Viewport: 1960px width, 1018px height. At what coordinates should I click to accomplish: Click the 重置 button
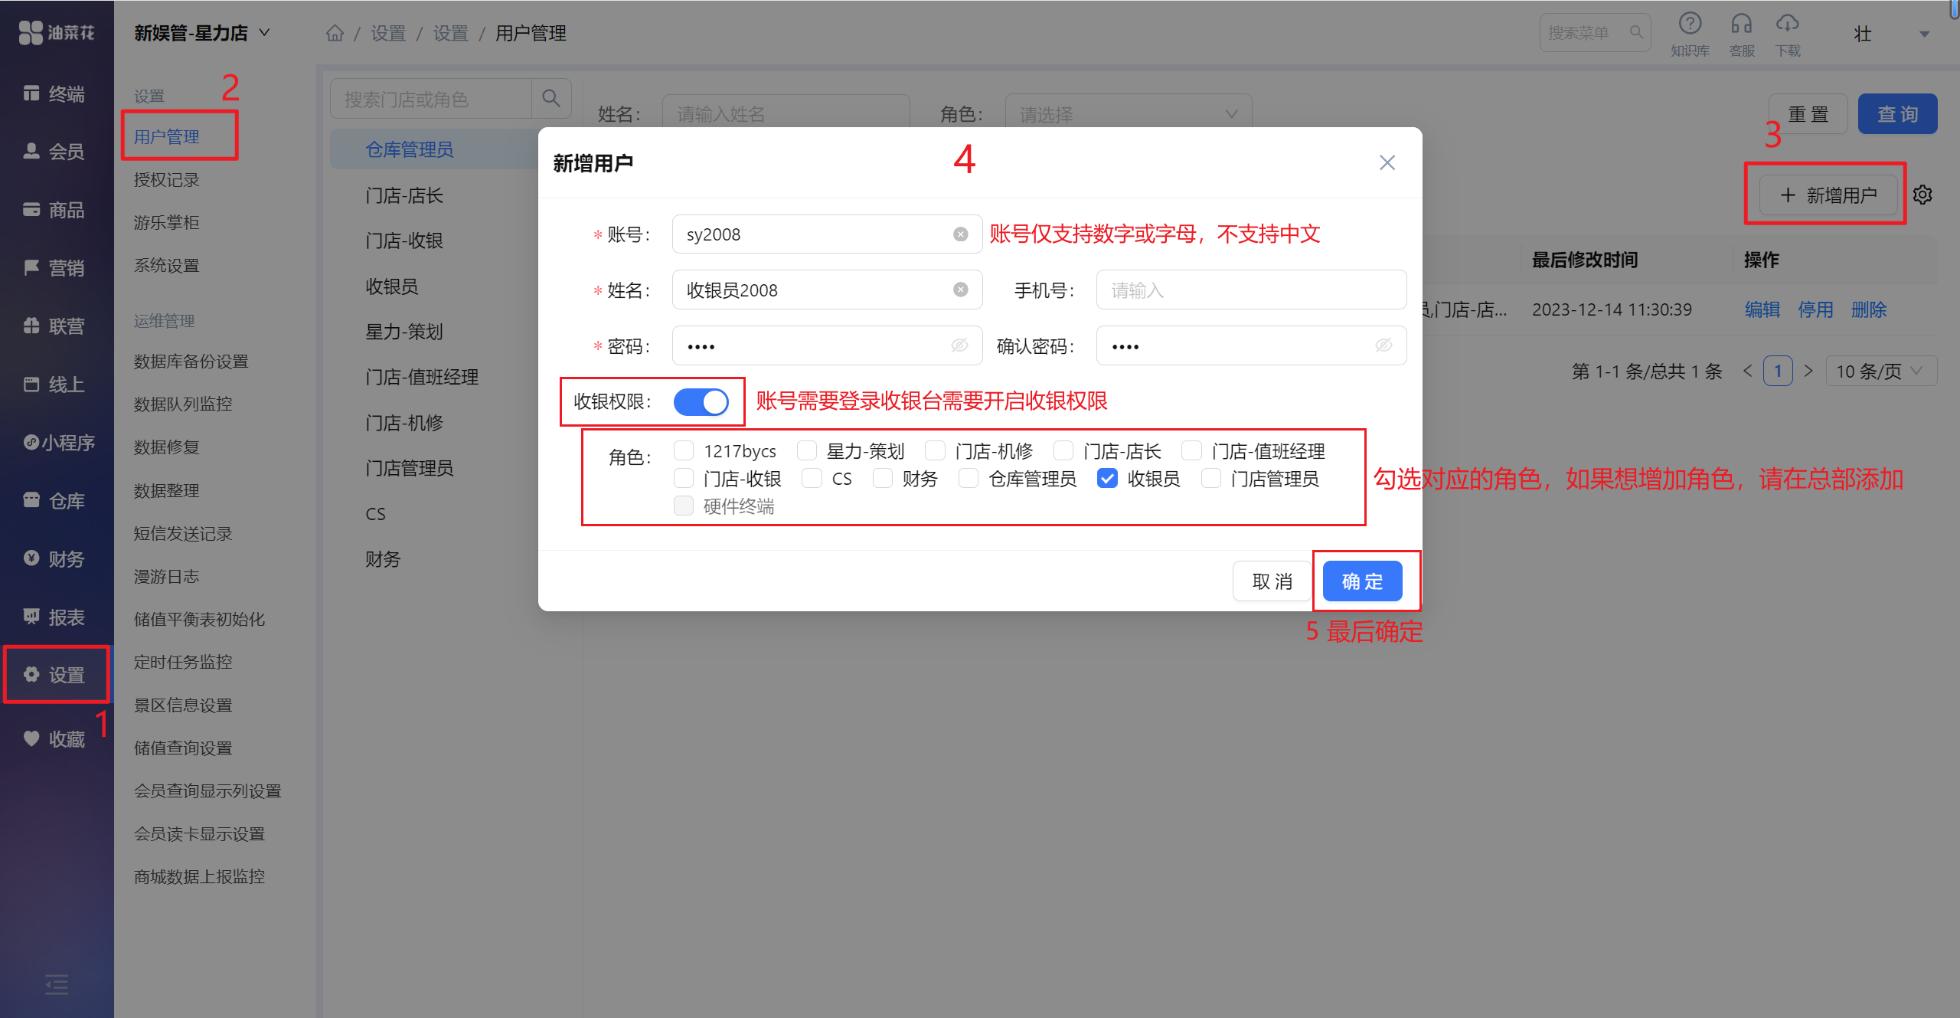[x=1808, y=114]
